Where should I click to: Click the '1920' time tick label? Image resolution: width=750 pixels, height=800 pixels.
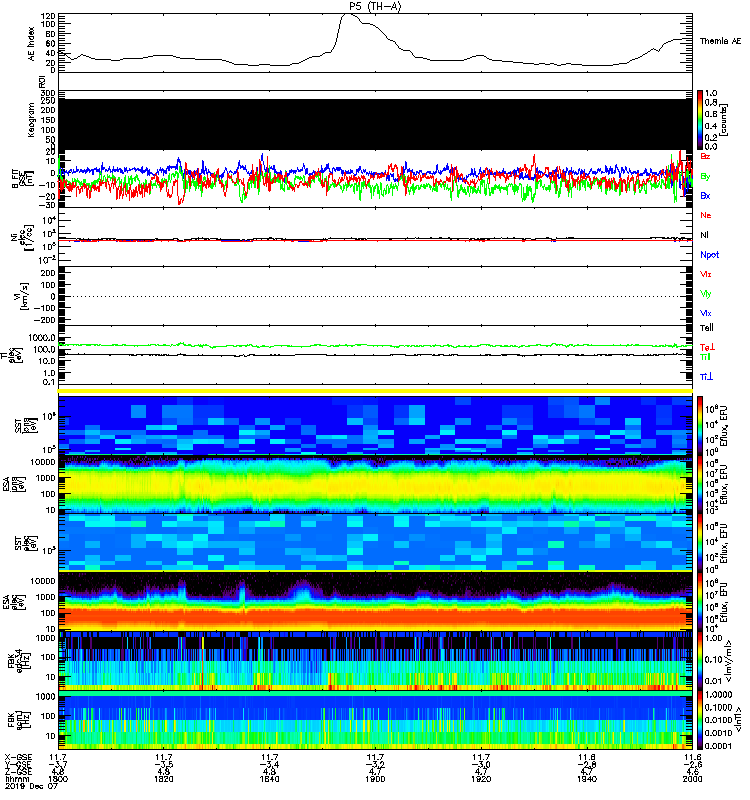pyautogui.click(x=481, y=779)
